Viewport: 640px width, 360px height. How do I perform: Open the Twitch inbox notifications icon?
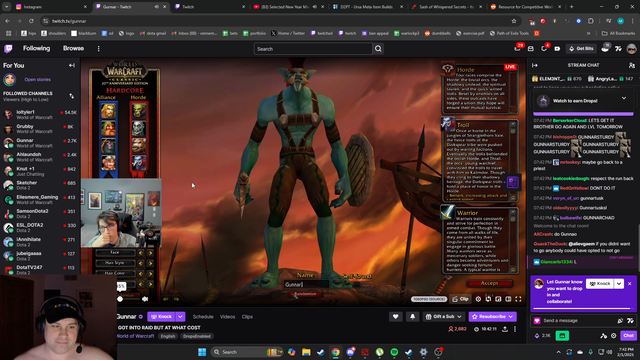click(x=531, y=49)
